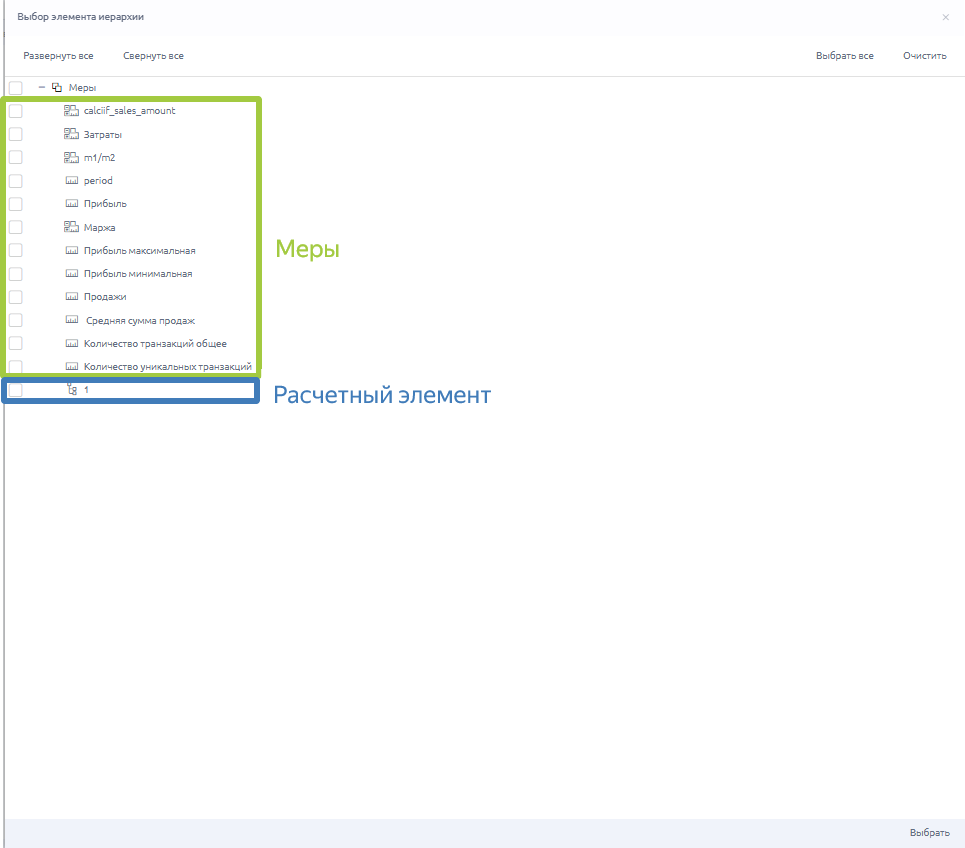Click the calculated measure icon beside calciif_sales_amount
965x848 pixels.
click(x=71, y=111)
